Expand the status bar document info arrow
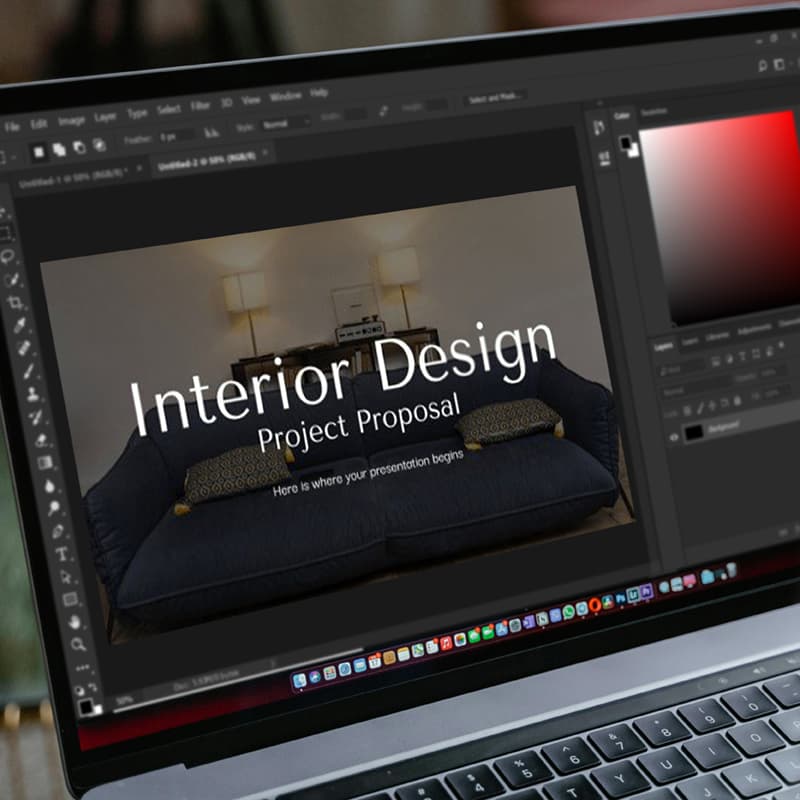The image size is (800, 800). (x=272, y=664)
